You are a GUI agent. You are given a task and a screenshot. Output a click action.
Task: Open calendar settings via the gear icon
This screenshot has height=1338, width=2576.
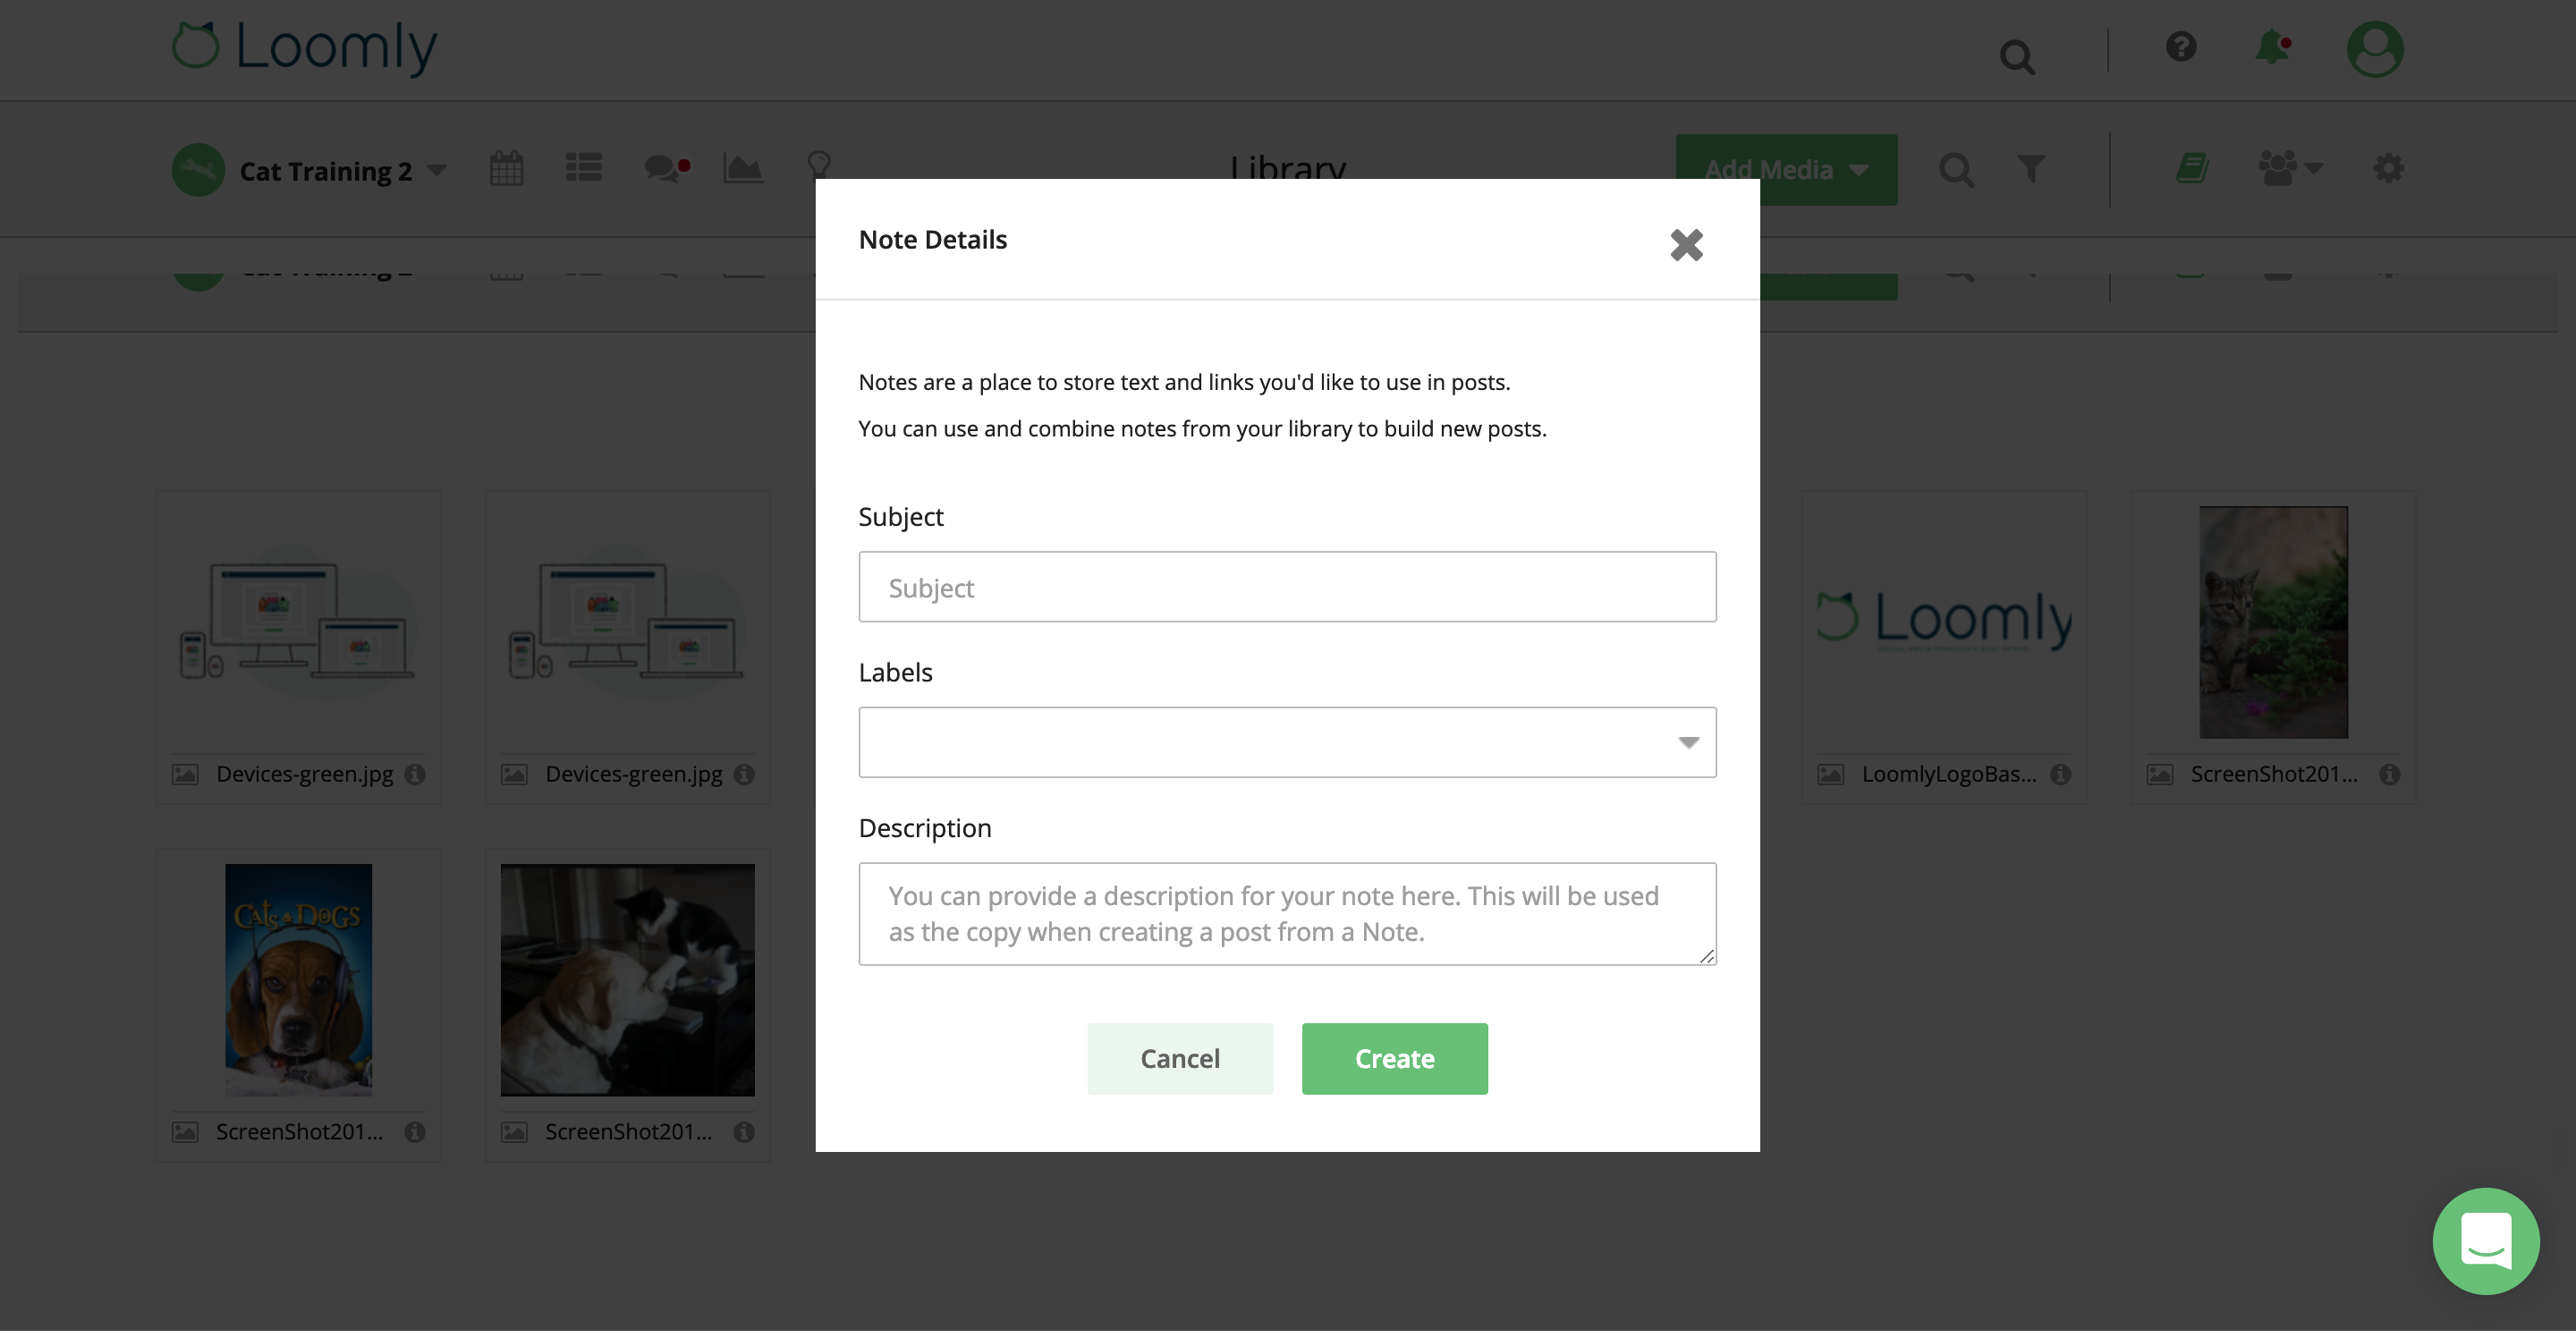pyautogui.click(x=2389, y=169)
